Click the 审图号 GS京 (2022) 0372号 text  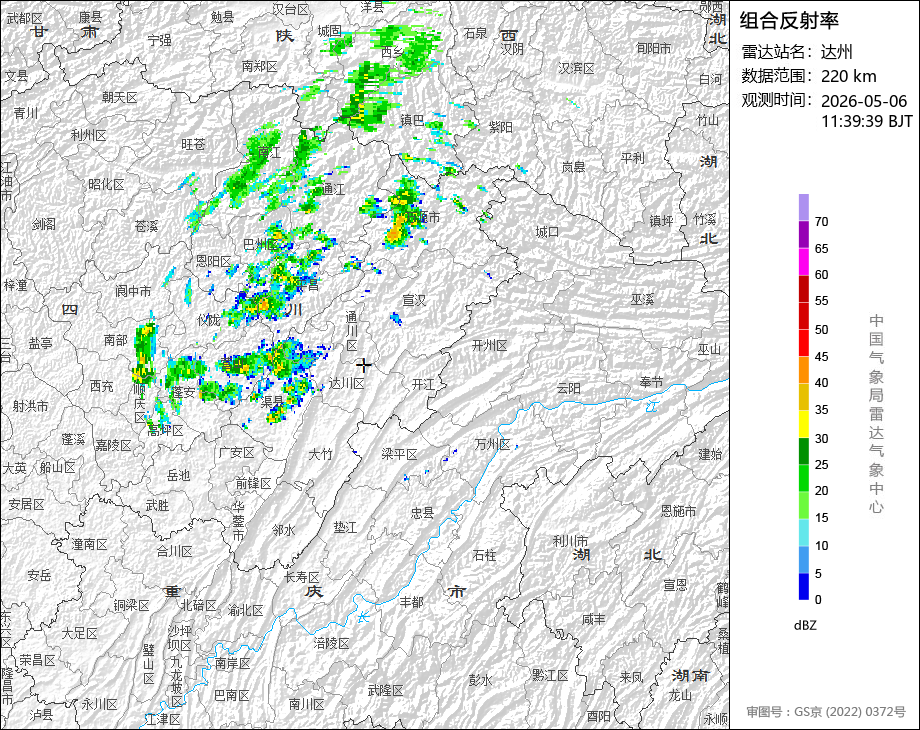pos(826,712)
